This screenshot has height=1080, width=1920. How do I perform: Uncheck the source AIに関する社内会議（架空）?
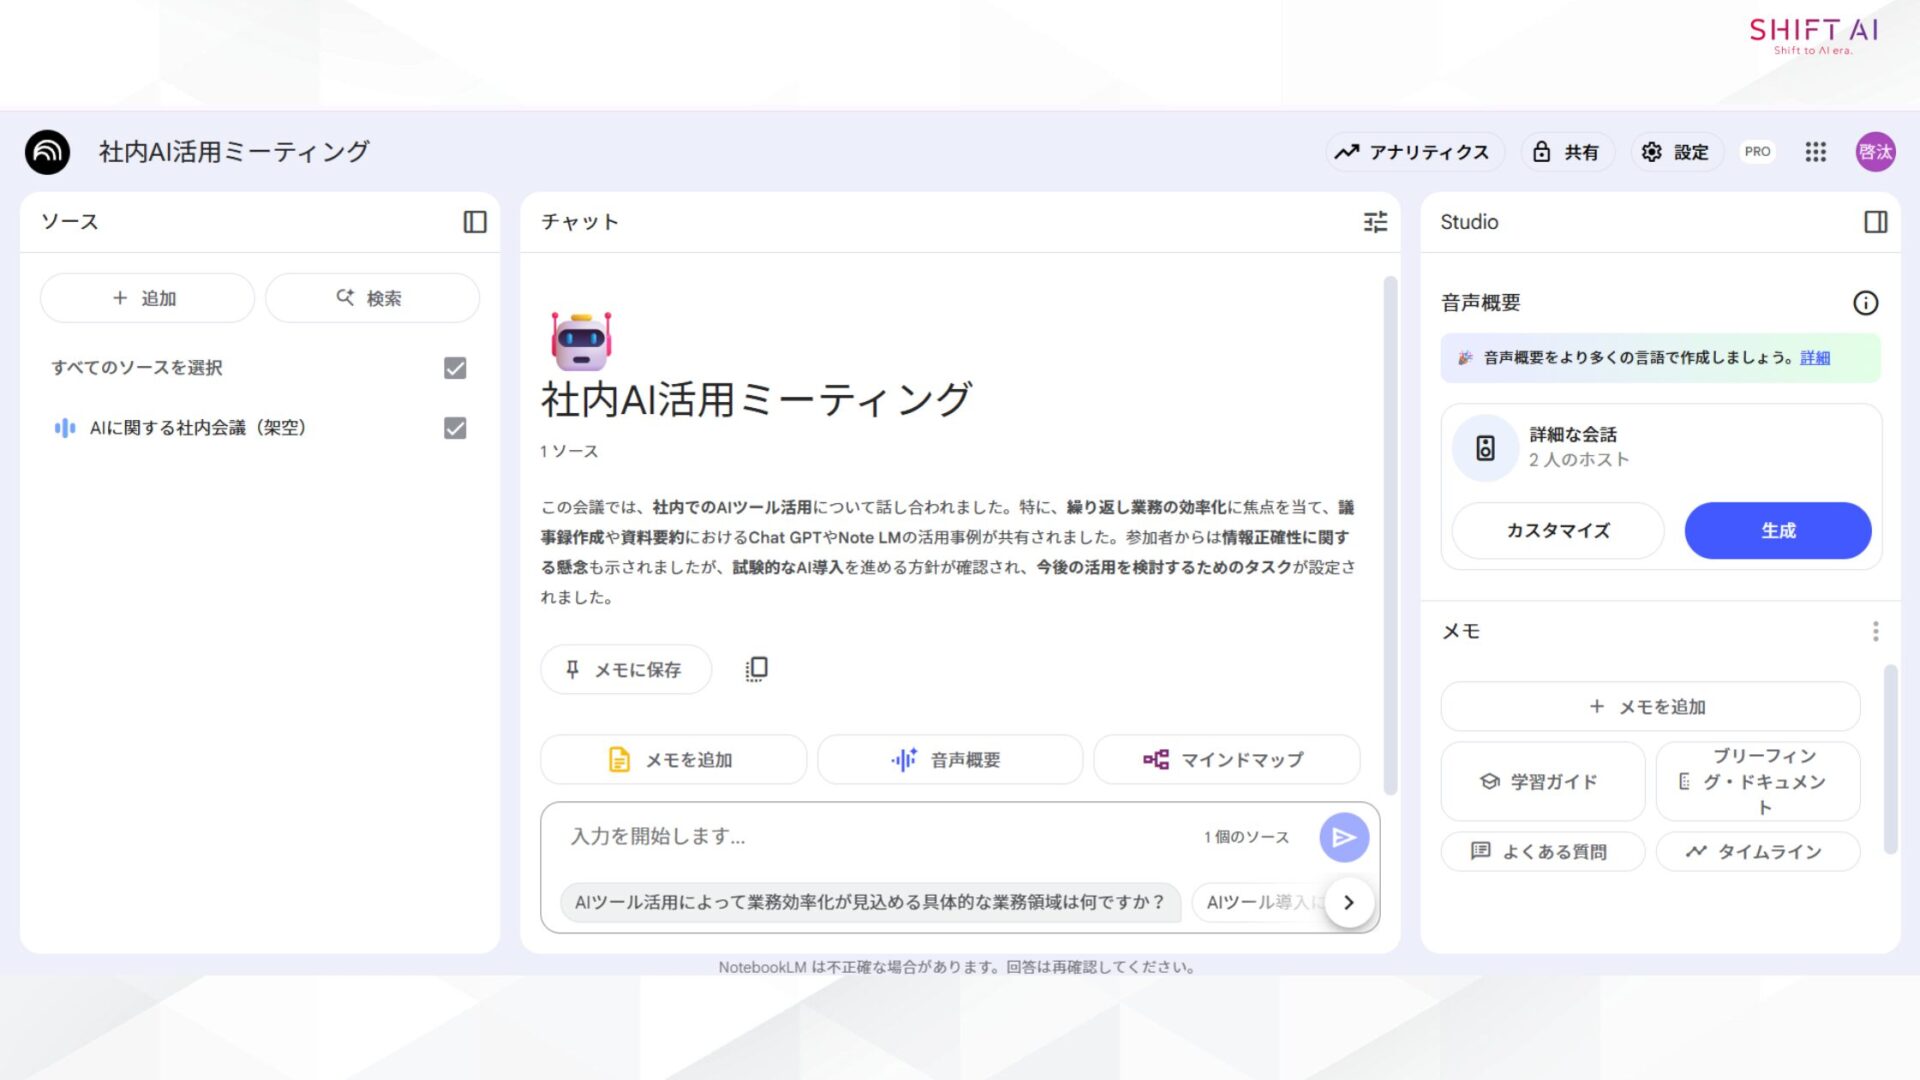tap(455, 429)
